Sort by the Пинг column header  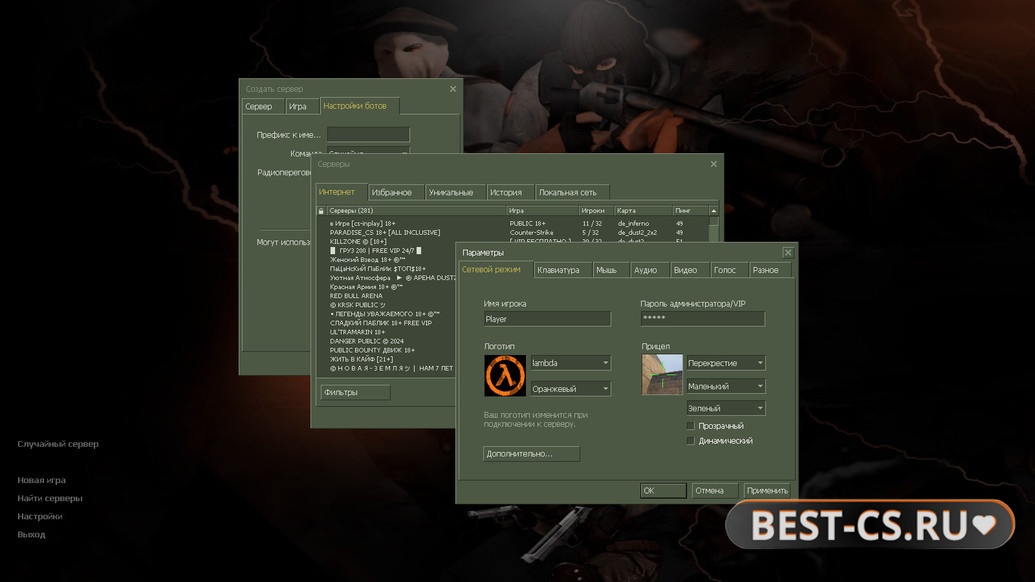pos(690,211)
